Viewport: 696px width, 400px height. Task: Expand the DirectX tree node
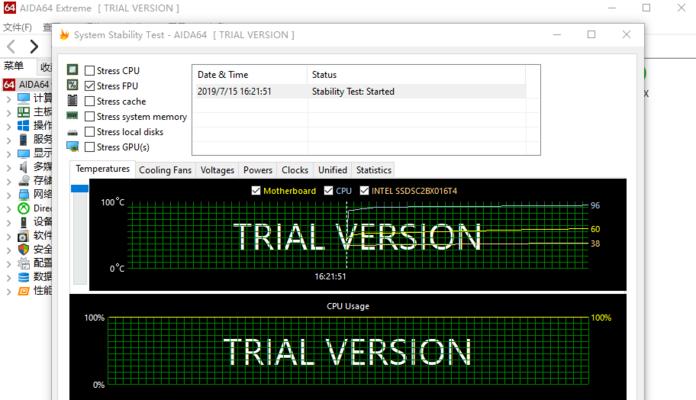(8, 209)
